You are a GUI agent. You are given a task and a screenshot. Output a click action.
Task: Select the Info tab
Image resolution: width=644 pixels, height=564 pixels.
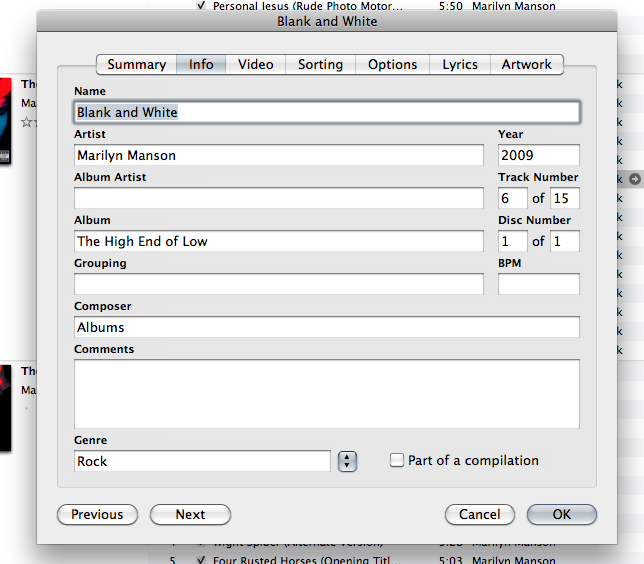[x=201, y=64]
